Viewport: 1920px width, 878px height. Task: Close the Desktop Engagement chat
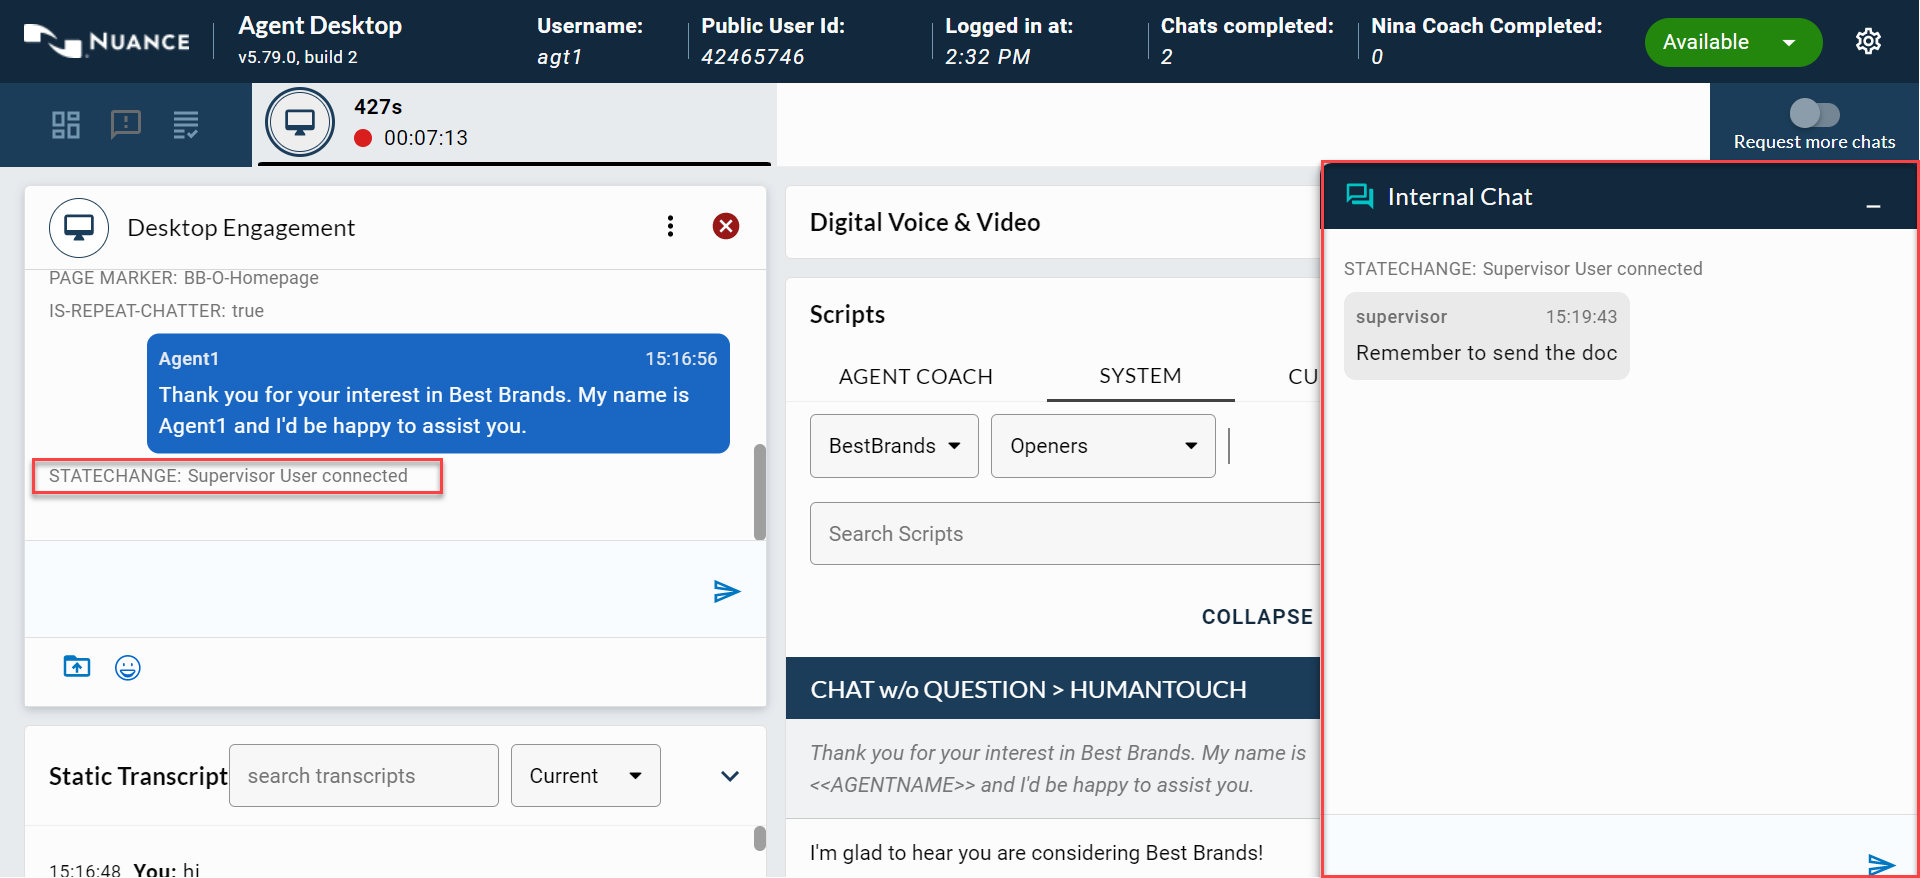(x=726, y=227)
